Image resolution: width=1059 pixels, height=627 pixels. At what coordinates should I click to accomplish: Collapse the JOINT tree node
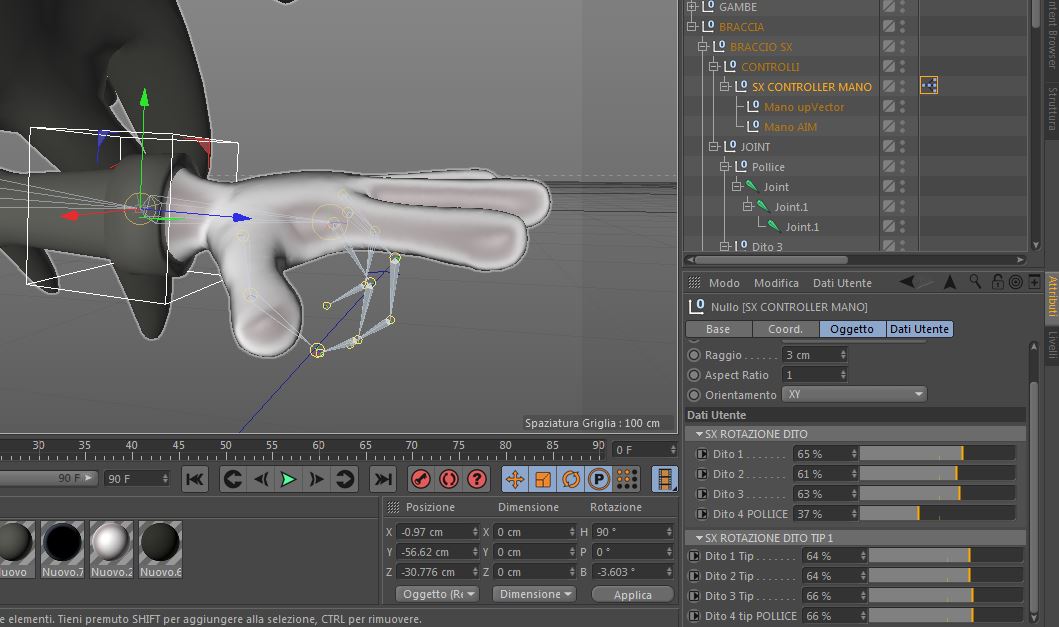tap(713, 146)
